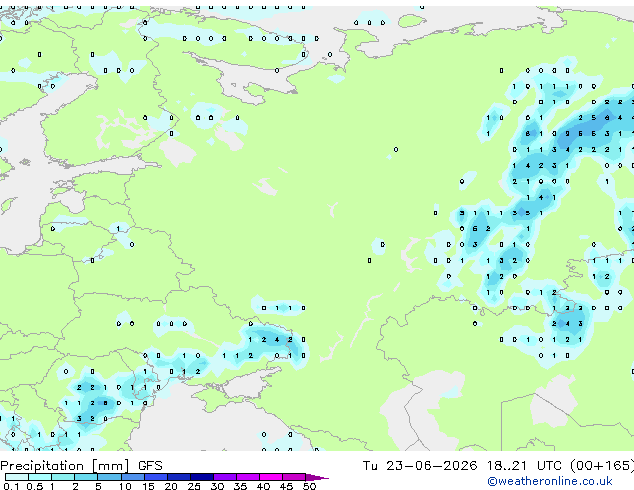Click the 40–45 mm magenta swatch

271,477
